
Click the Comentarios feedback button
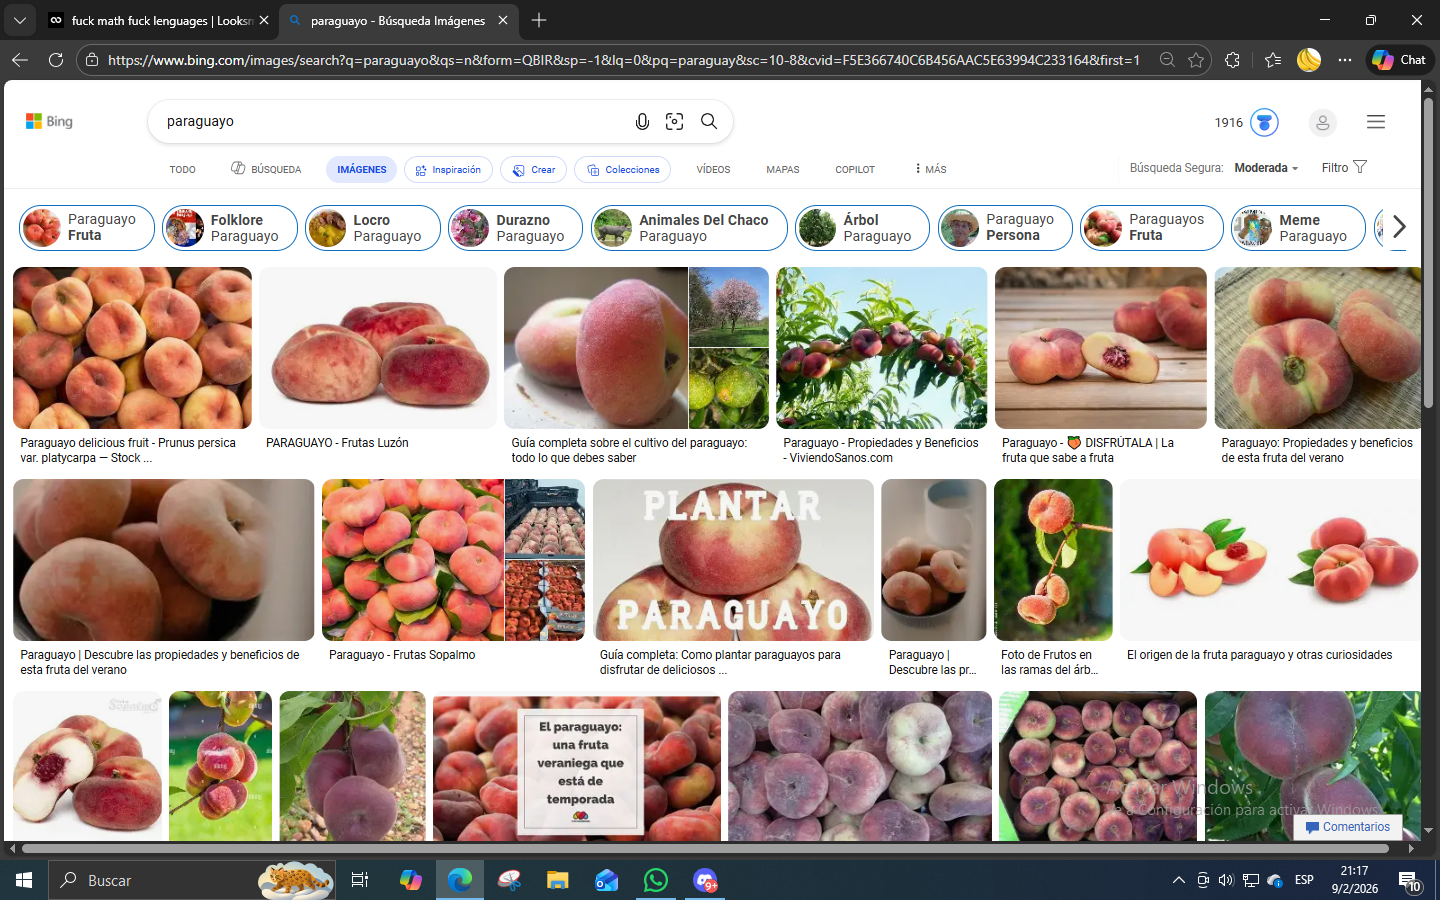[x=1347, y=827]
